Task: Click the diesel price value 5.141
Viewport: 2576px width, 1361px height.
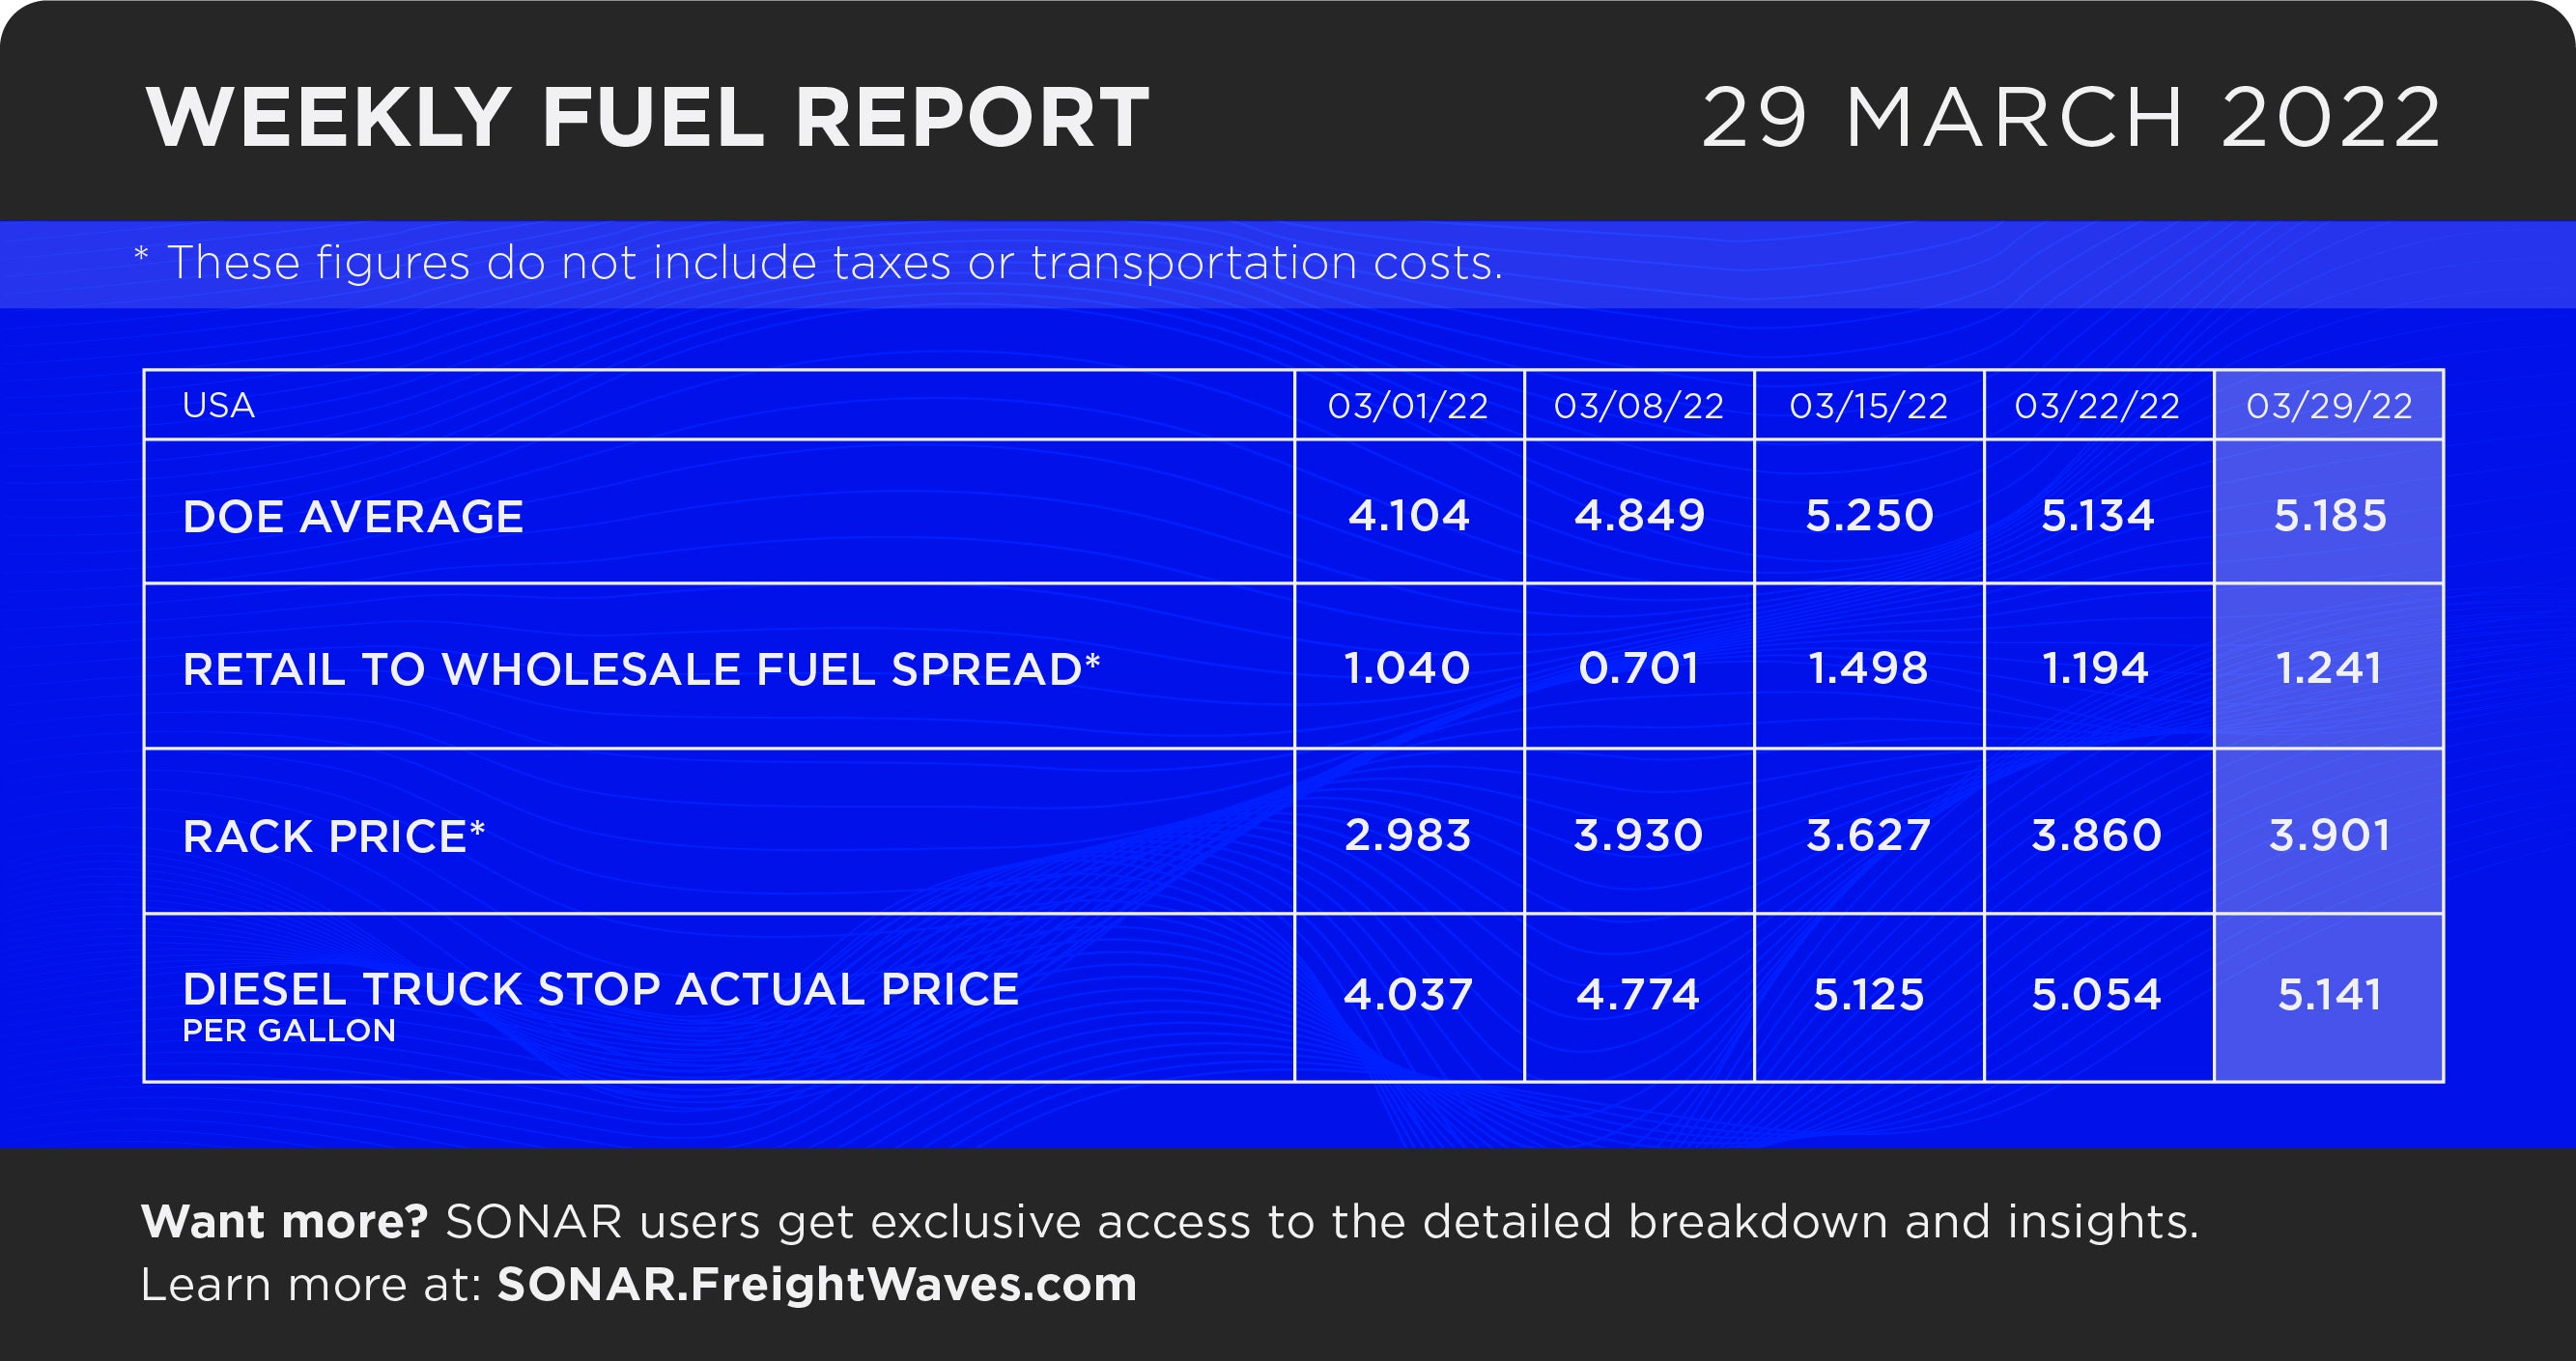Action: point(2329,994)
